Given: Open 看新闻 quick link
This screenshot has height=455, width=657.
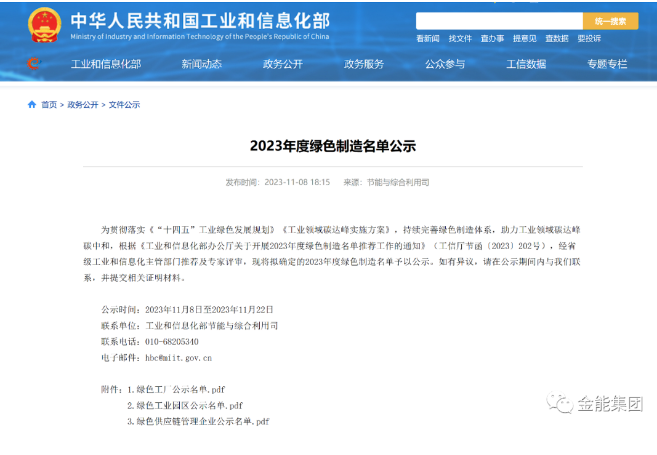Looking at the screenshot, I should click(427, 39).
